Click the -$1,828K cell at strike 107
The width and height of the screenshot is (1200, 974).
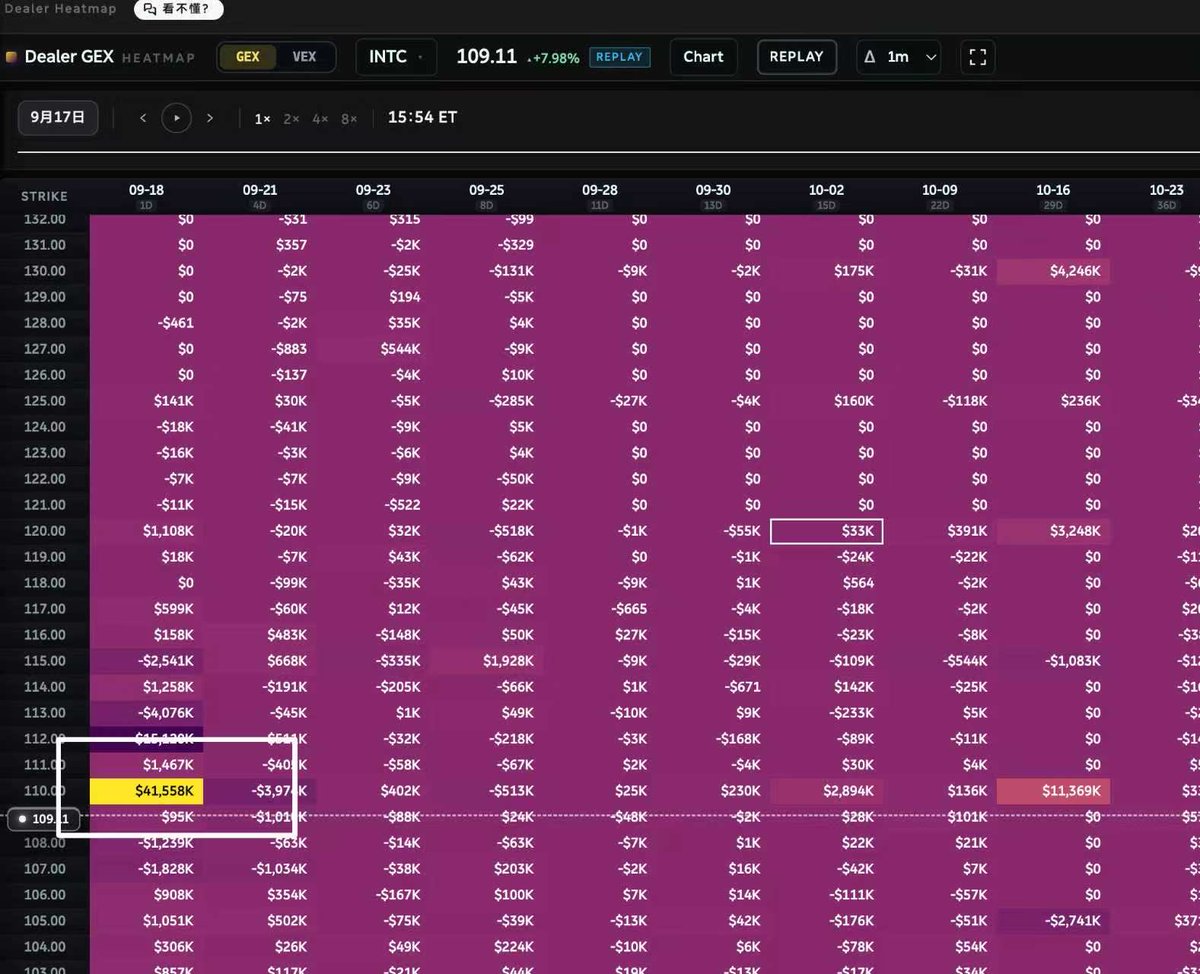tap(147, 869)
